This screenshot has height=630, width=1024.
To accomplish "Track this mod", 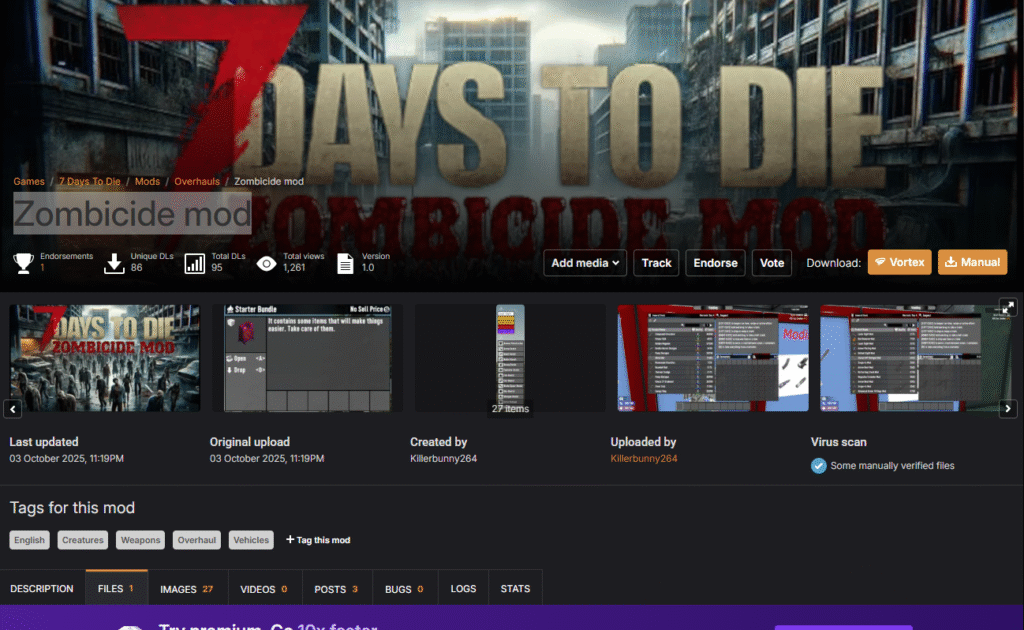I will coord(656,263).
